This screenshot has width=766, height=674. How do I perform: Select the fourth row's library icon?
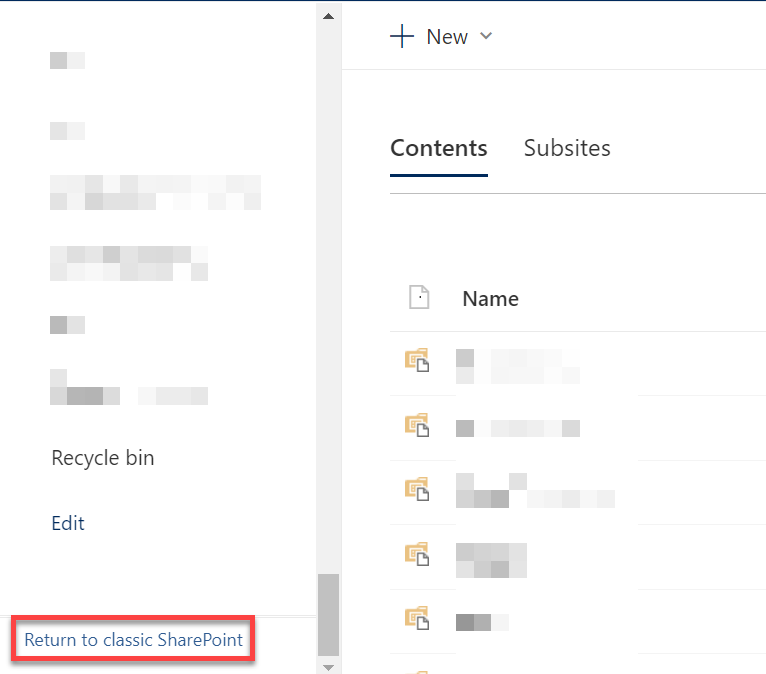tap(416, 554)
